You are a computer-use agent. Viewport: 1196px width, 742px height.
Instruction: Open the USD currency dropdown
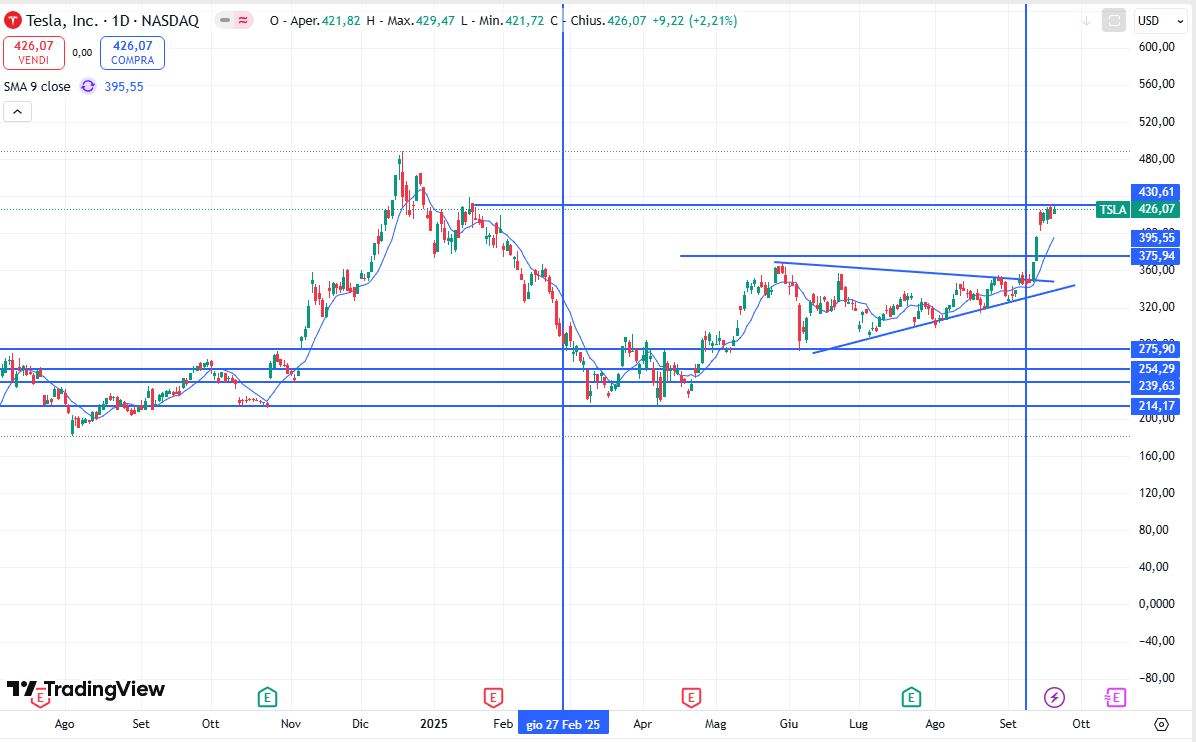(x=1160, y=21)
